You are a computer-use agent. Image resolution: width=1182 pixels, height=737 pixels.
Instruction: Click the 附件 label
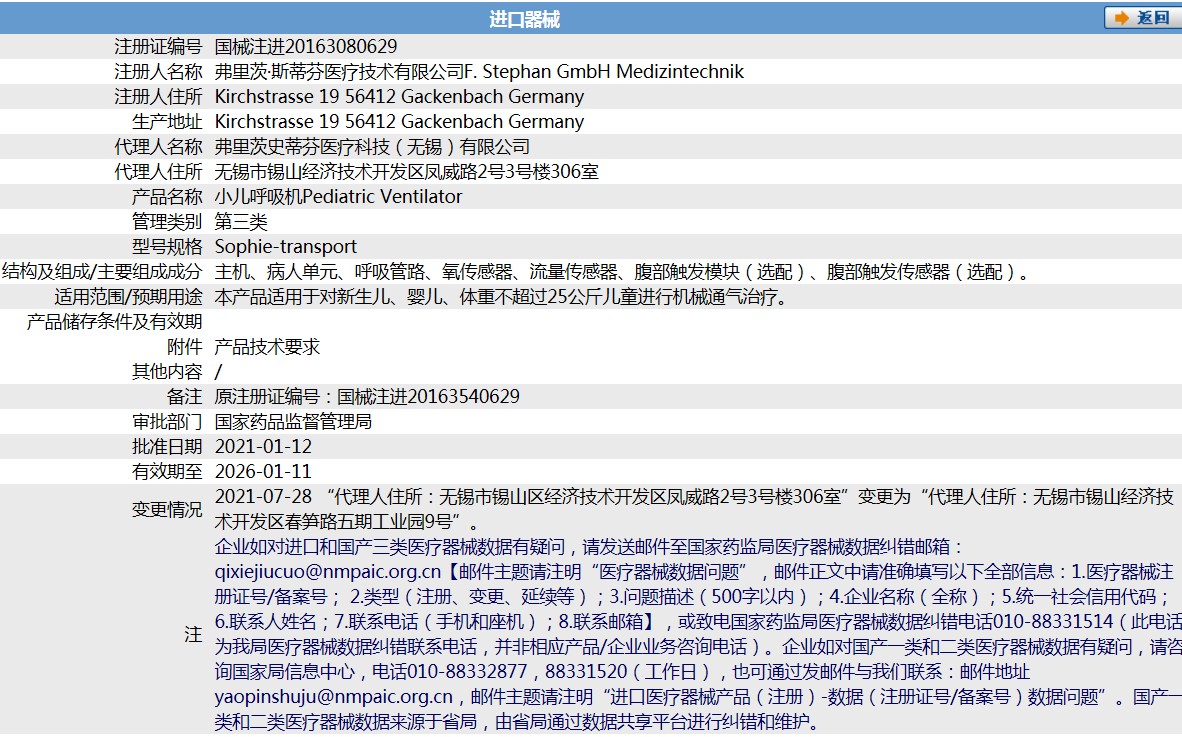(x=185, y=347)
